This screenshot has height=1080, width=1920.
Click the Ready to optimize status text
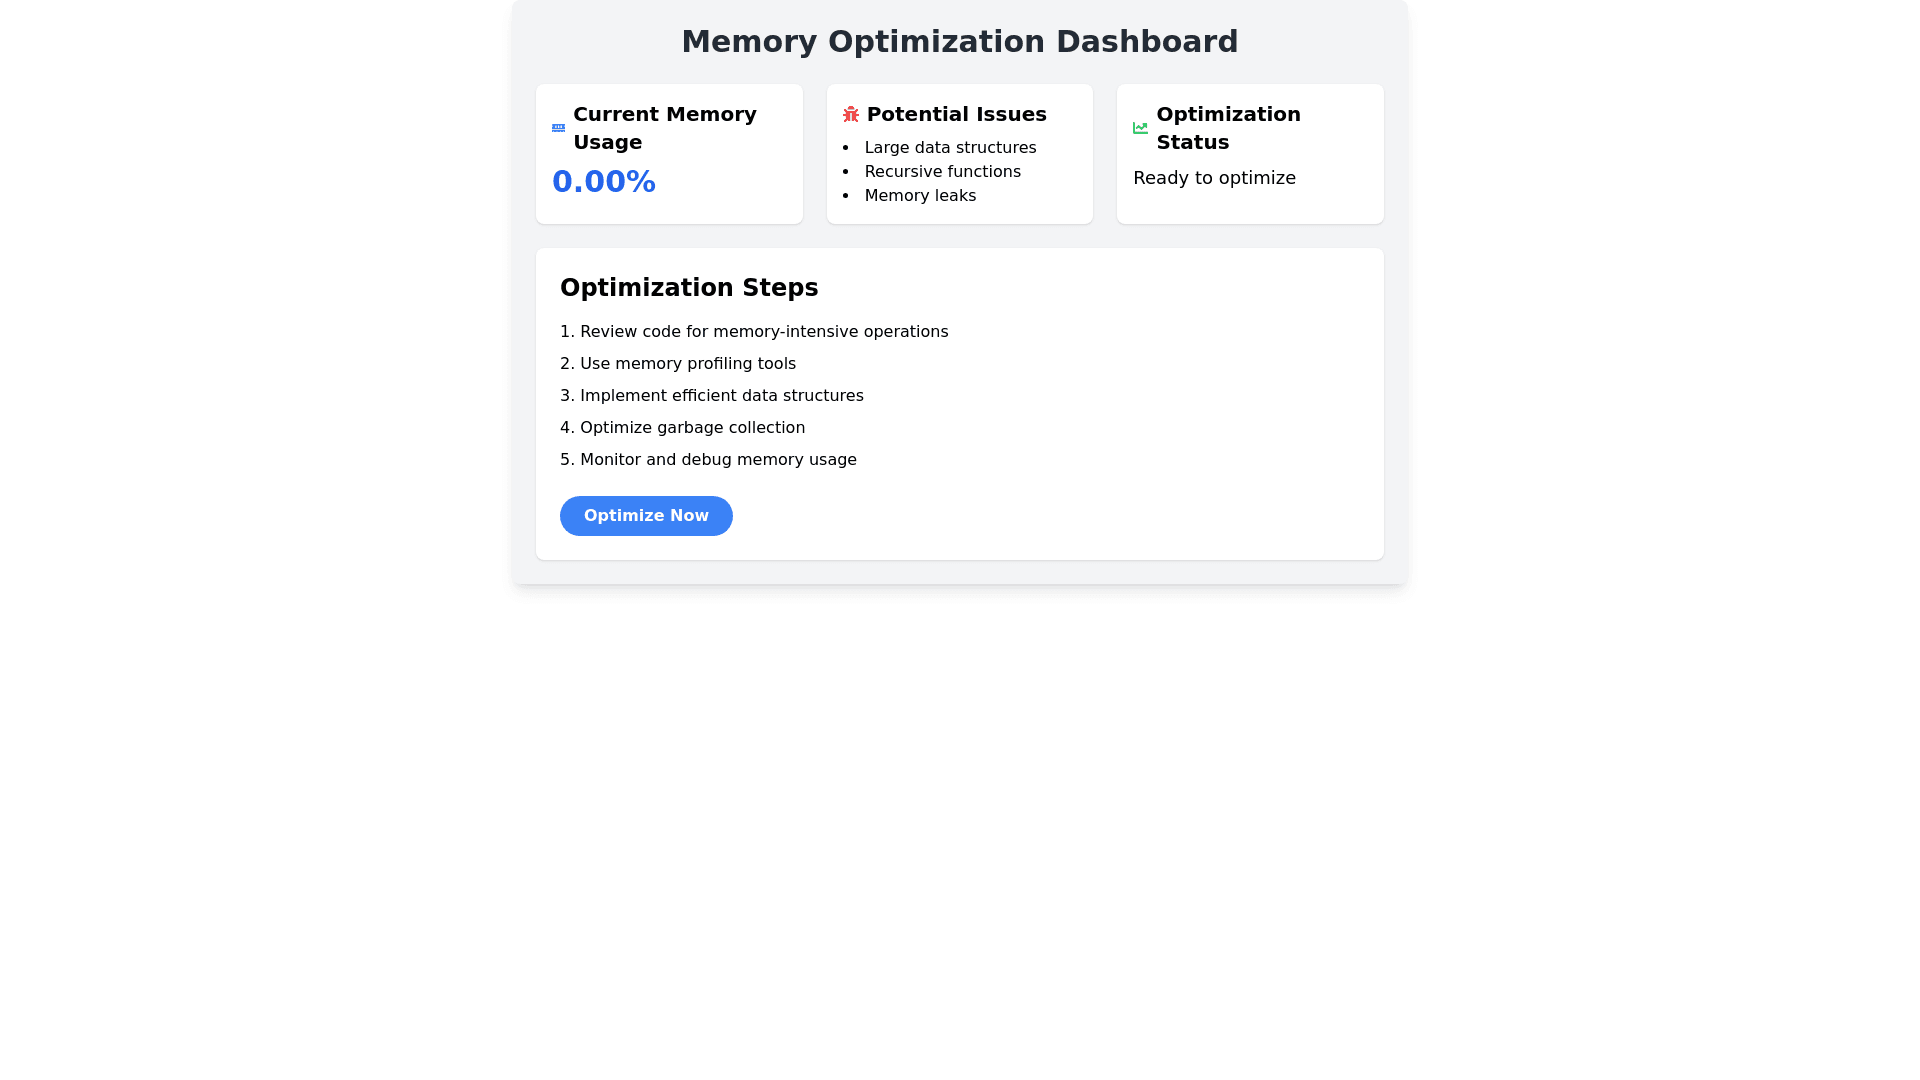[x=1214, y=178]
